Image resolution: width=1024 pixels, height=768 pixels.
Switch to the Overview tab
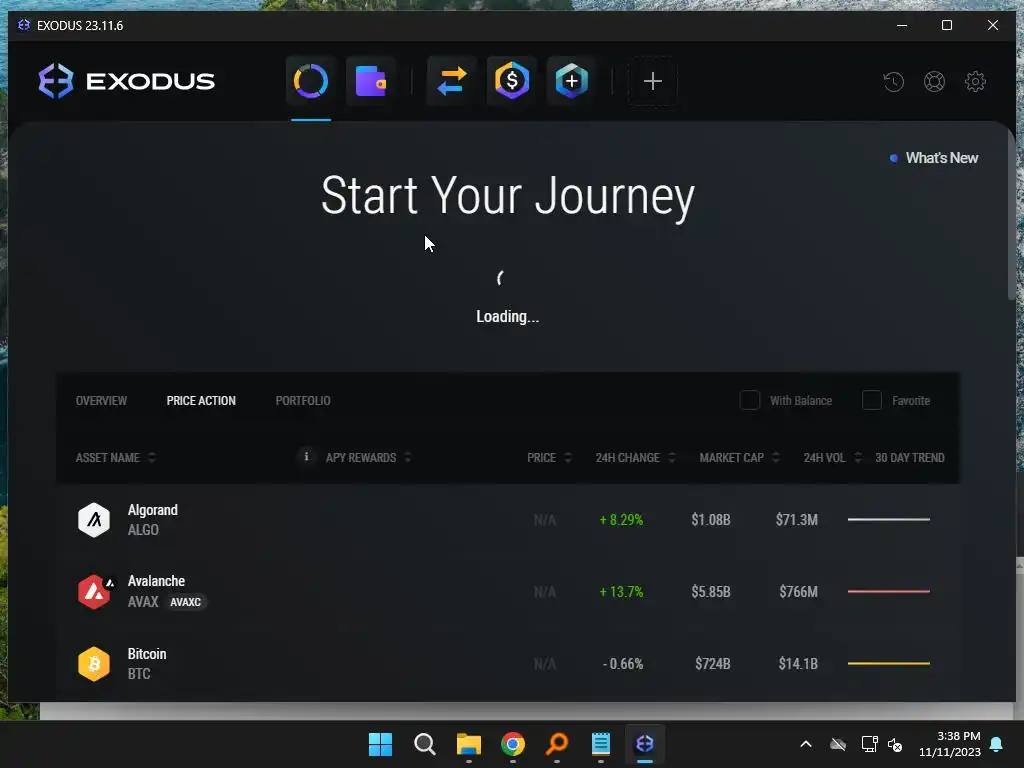point(101,400)
